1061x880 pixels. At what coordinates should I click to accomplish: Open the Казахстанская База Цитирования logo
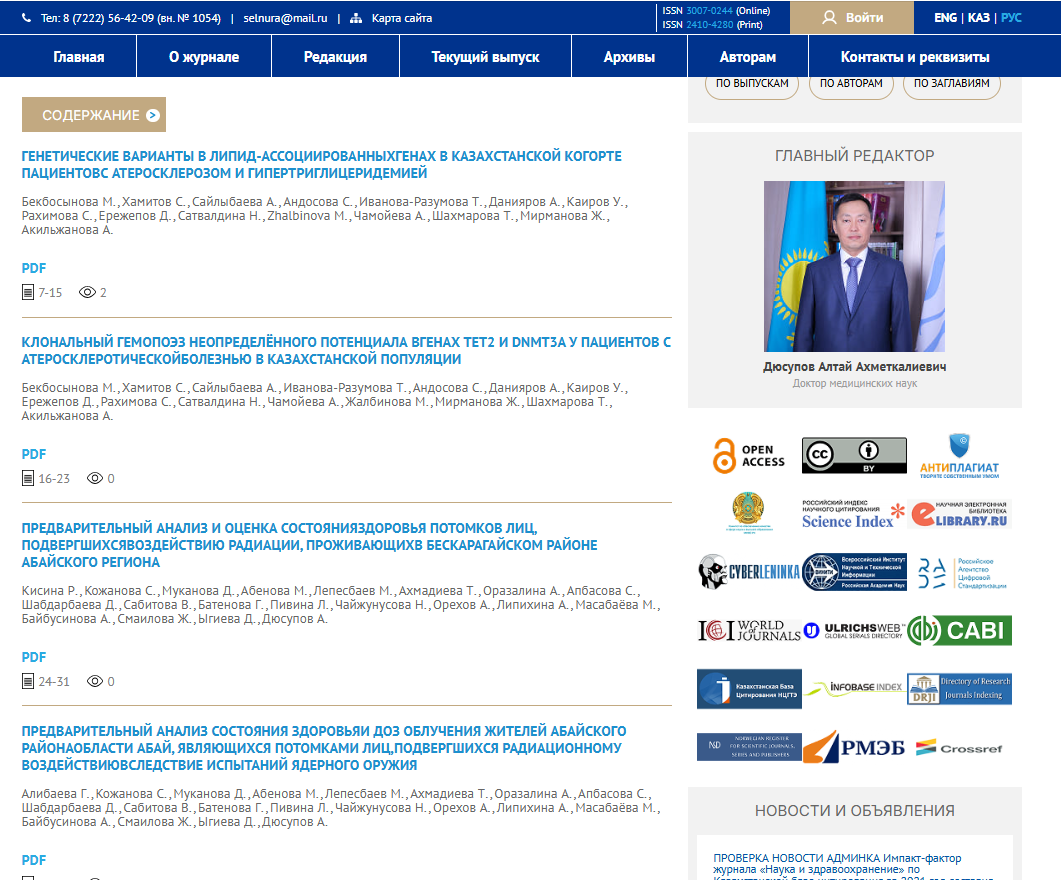pos(749,689)
